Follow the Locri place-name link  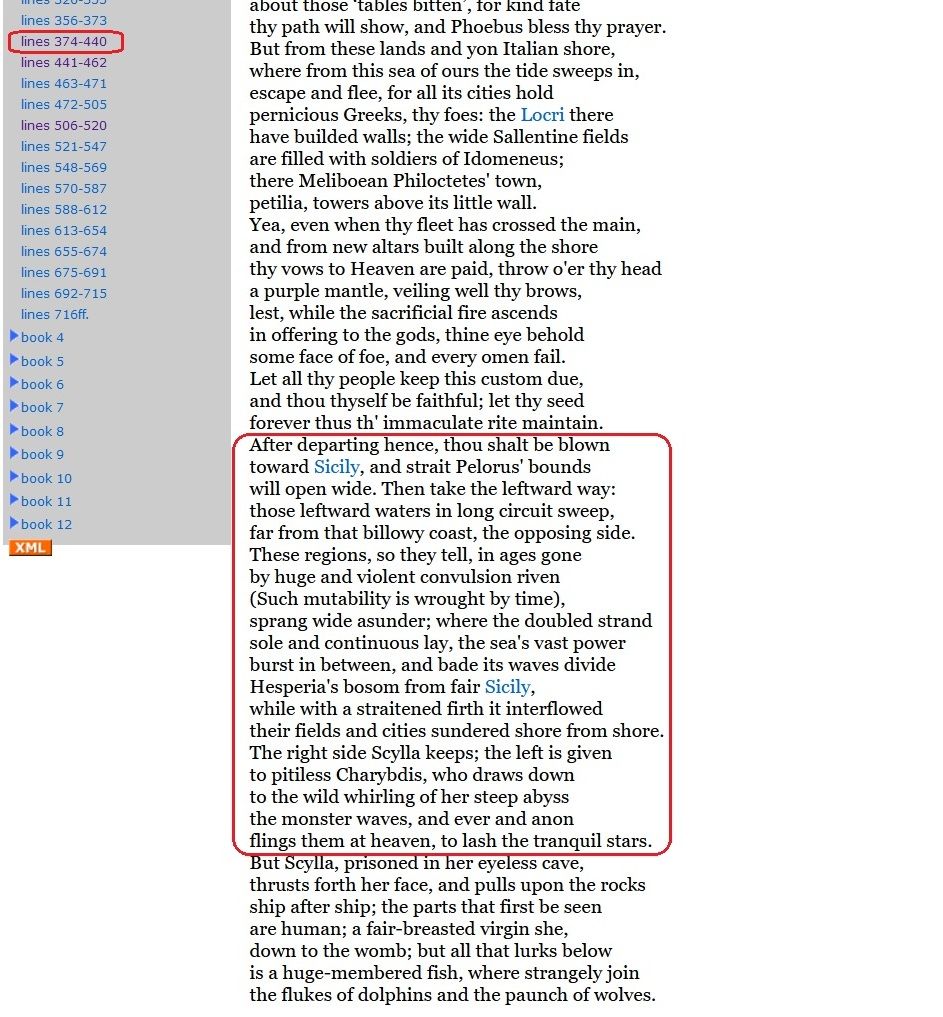tap(542, 115)
